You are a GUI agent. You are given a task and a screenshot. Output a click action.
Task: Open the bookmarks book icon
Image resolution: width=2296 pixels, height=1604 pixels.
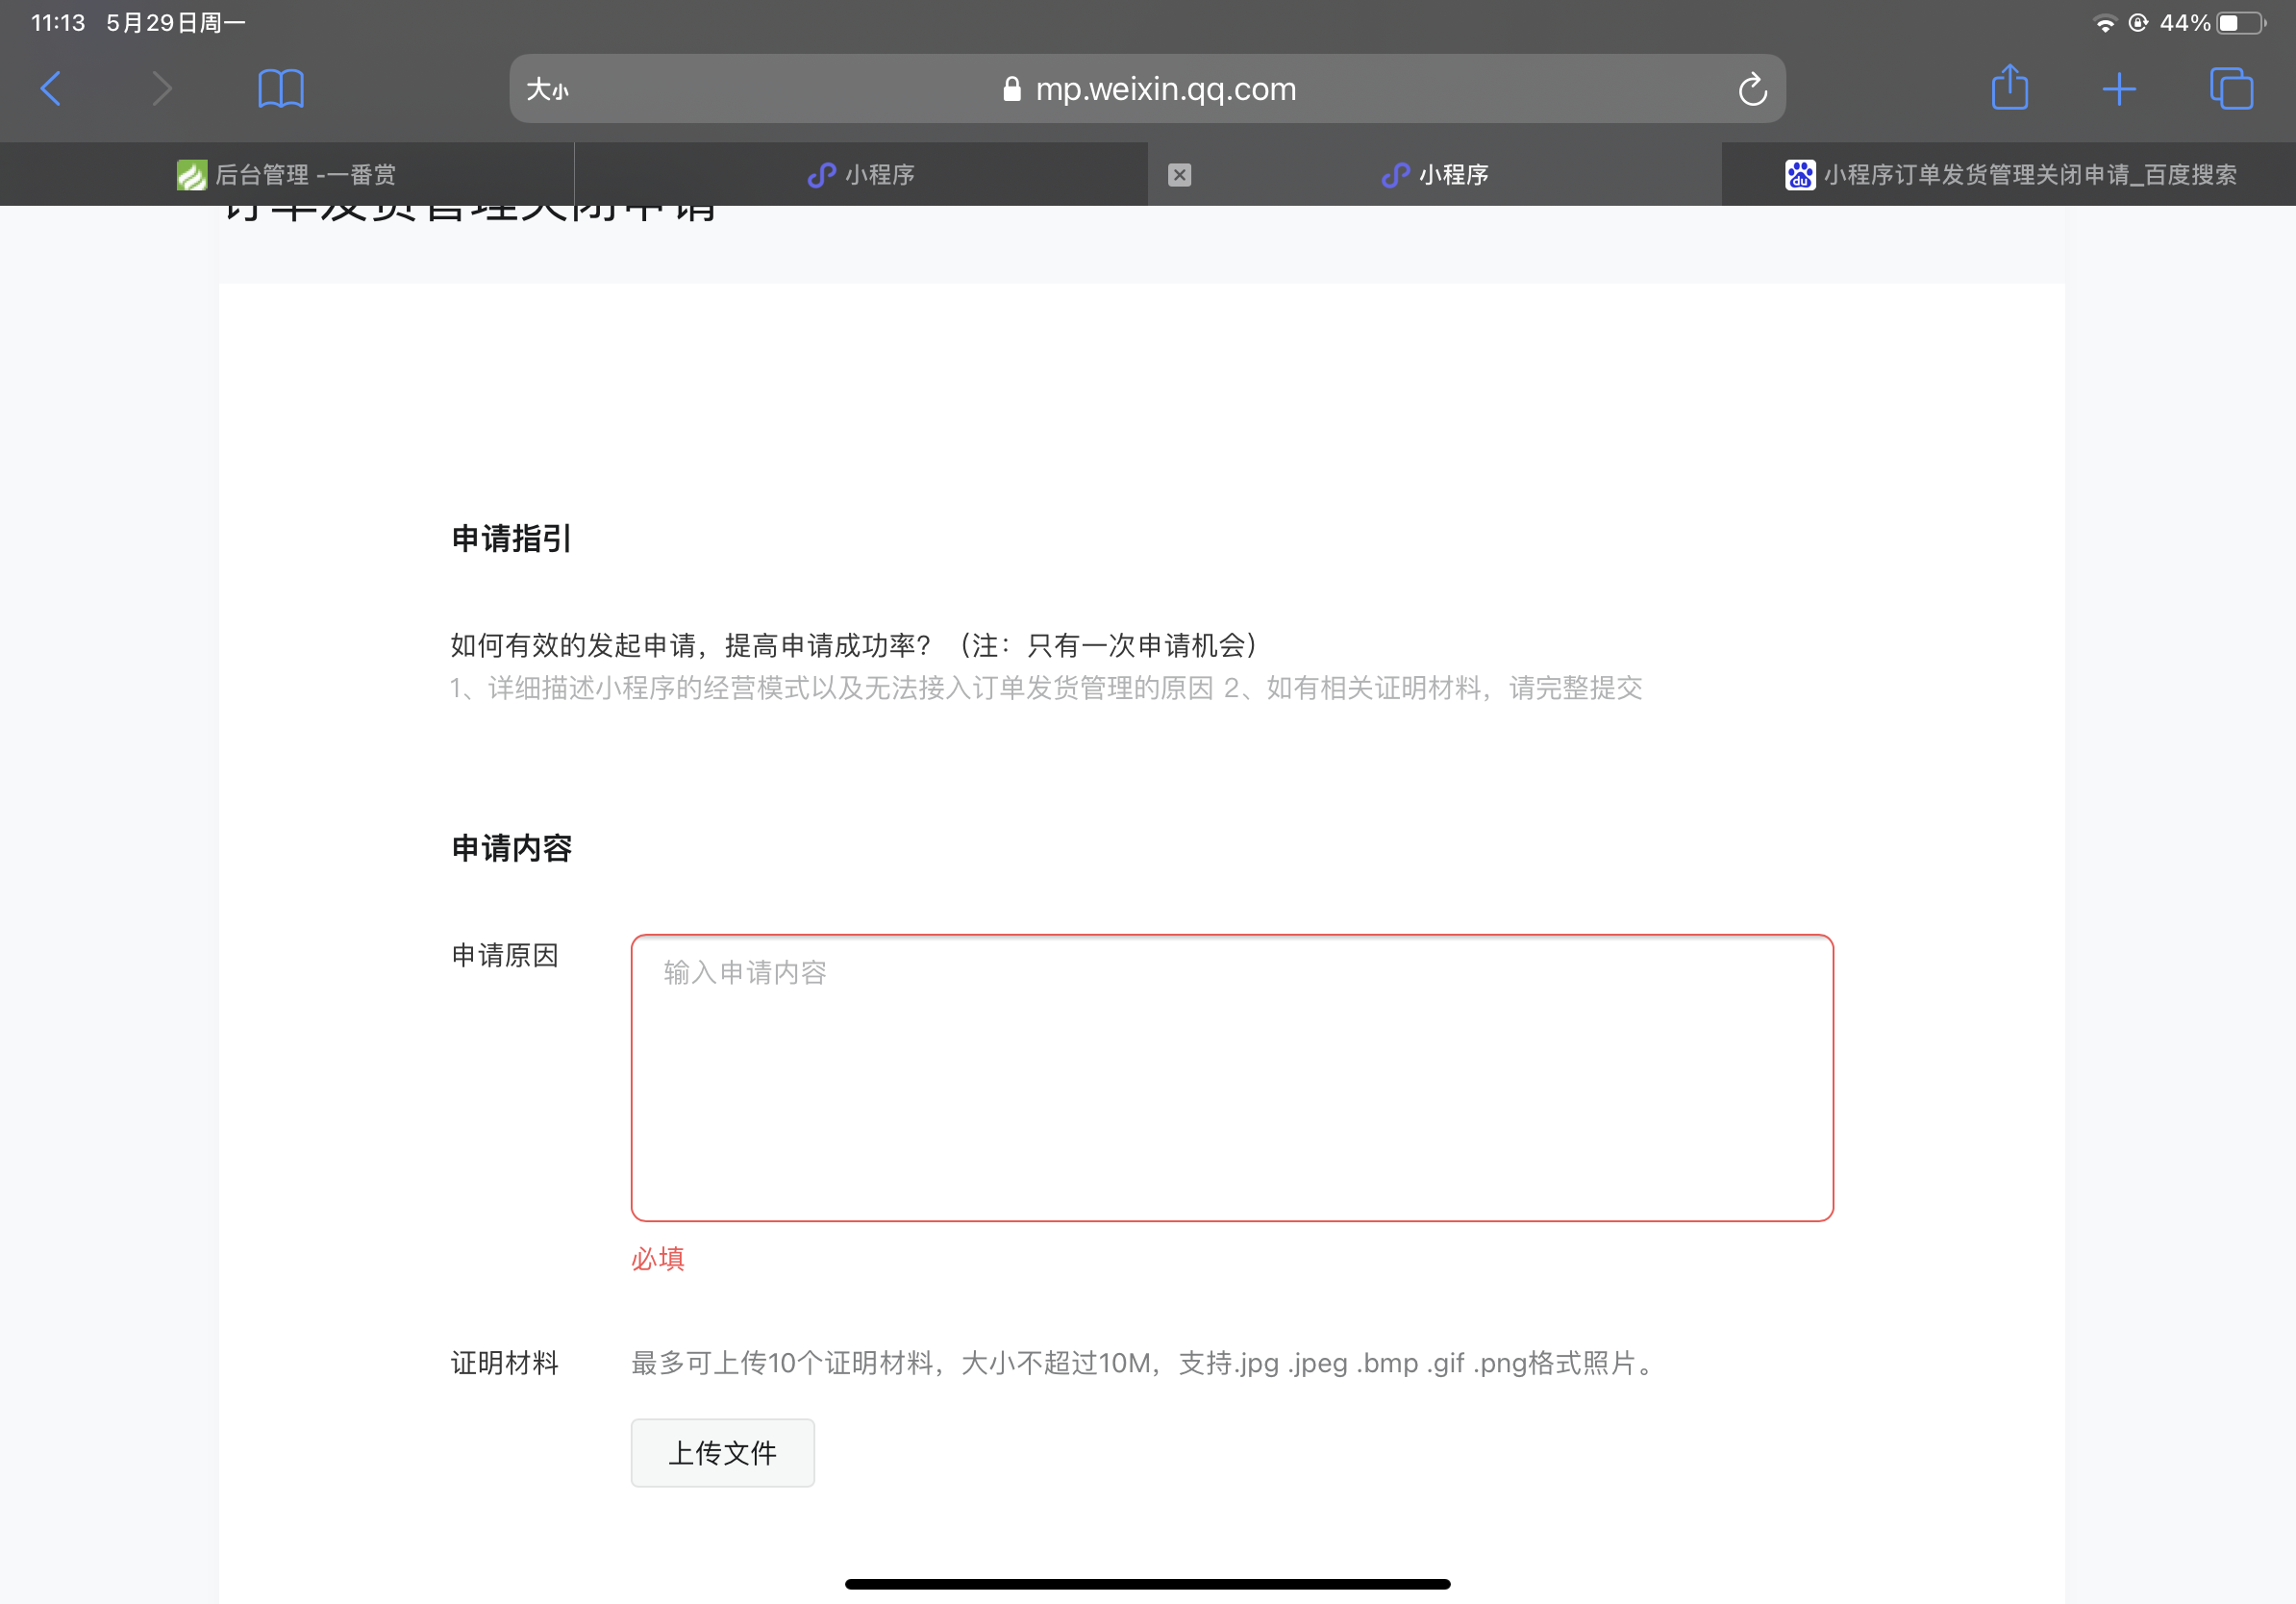tap(280, 88)
